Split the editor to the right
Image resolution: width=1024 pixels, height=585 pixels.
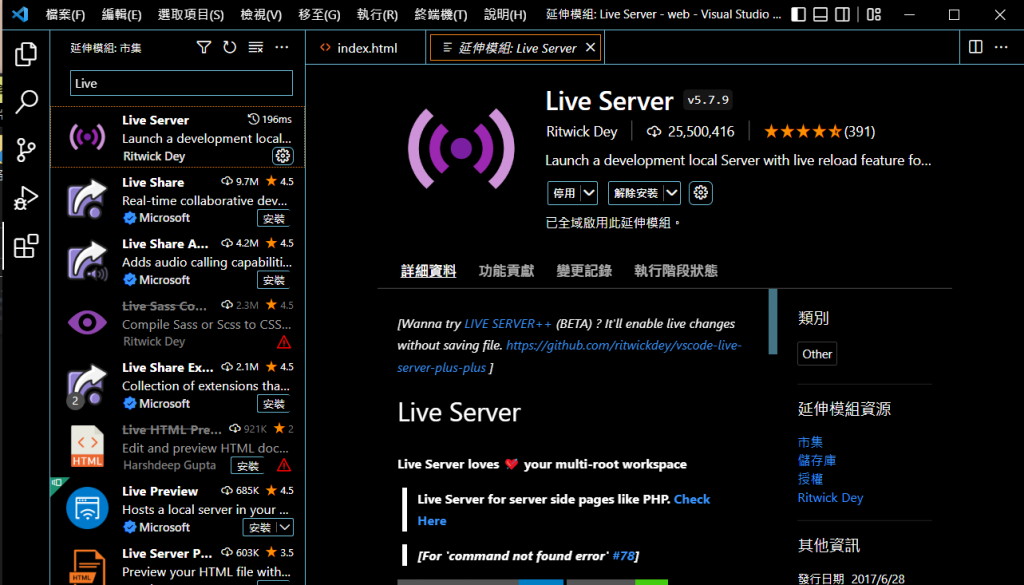976,47
